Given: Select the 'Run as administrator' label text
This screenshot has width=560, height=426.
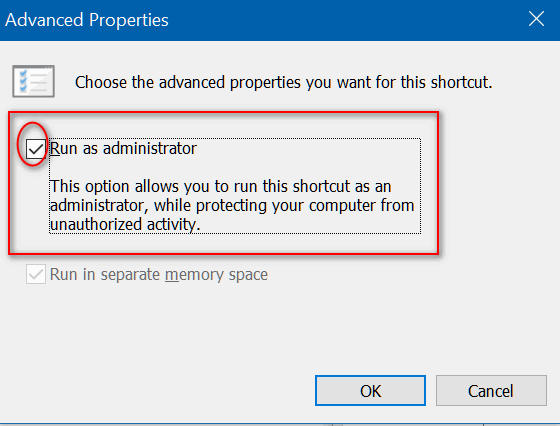Looking at the screenshot, I should pyautogui.click(x=123, y=148).
